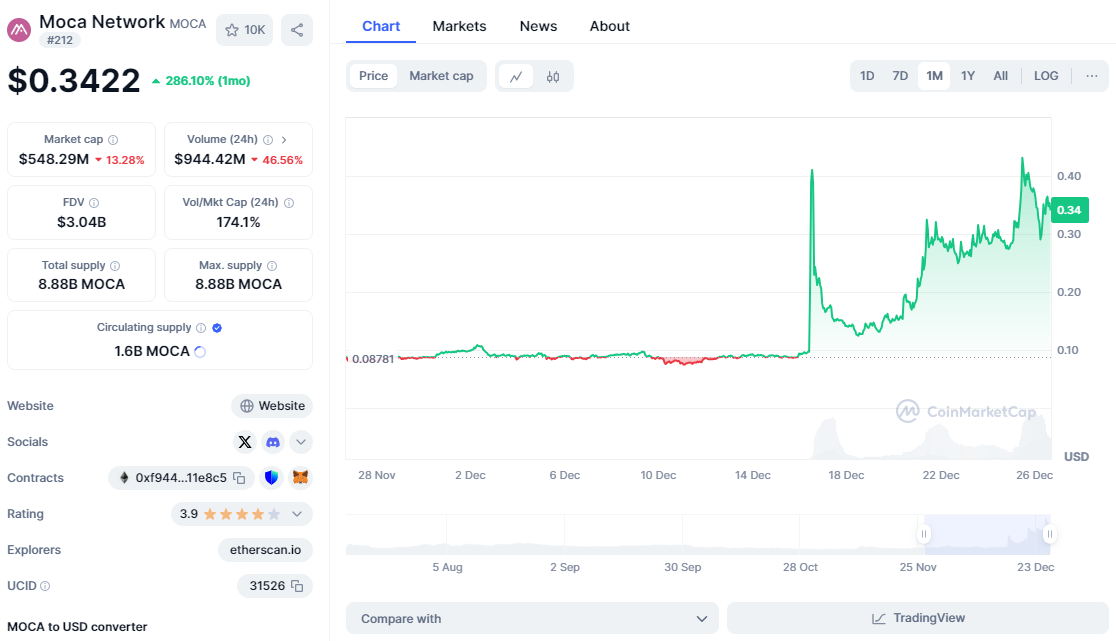Set chart range to 1D
This screenshot has height=641, width=1116.
pos(867,76)
